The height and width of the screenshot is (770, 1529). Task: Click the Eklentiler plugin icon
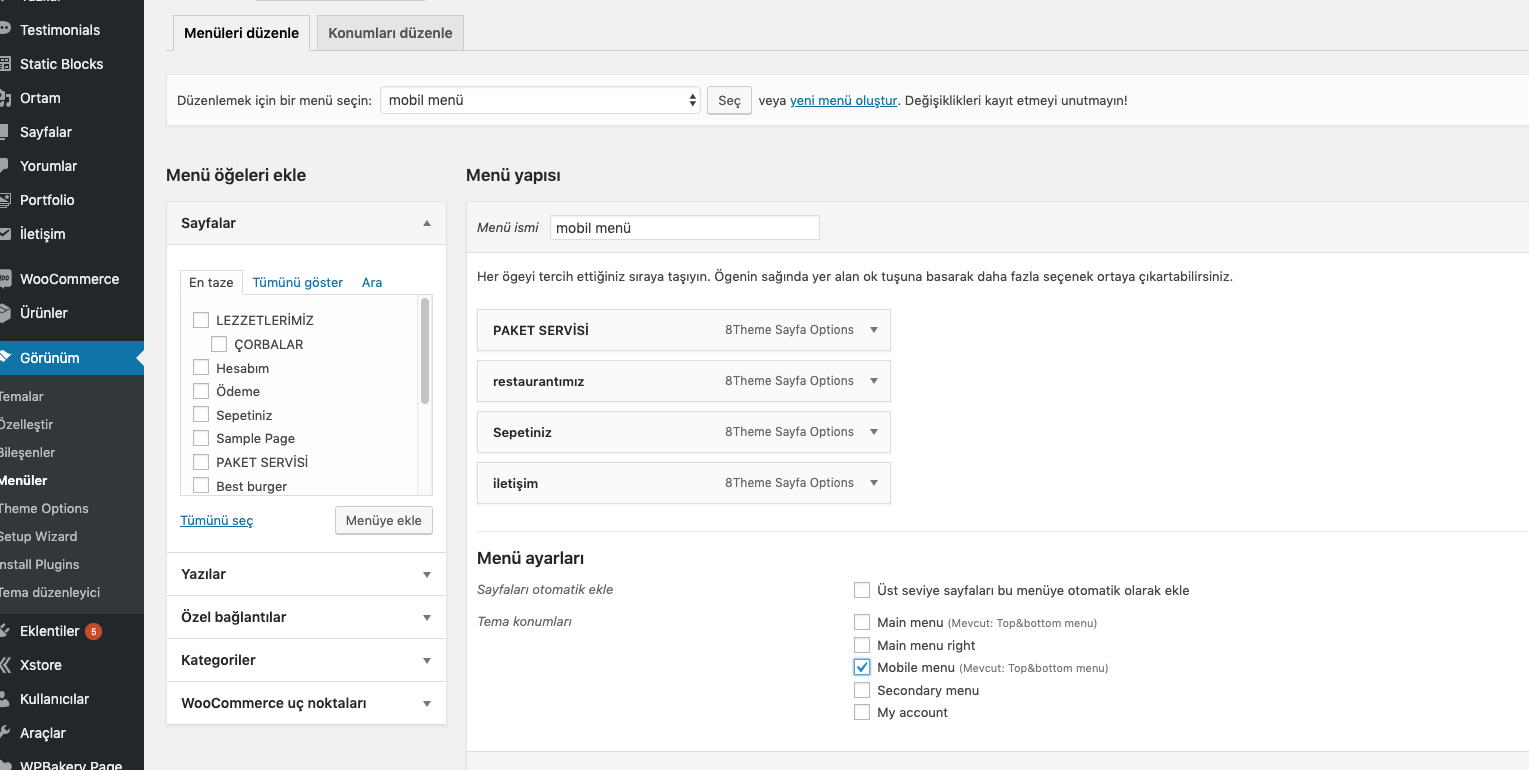pos(5,631)
